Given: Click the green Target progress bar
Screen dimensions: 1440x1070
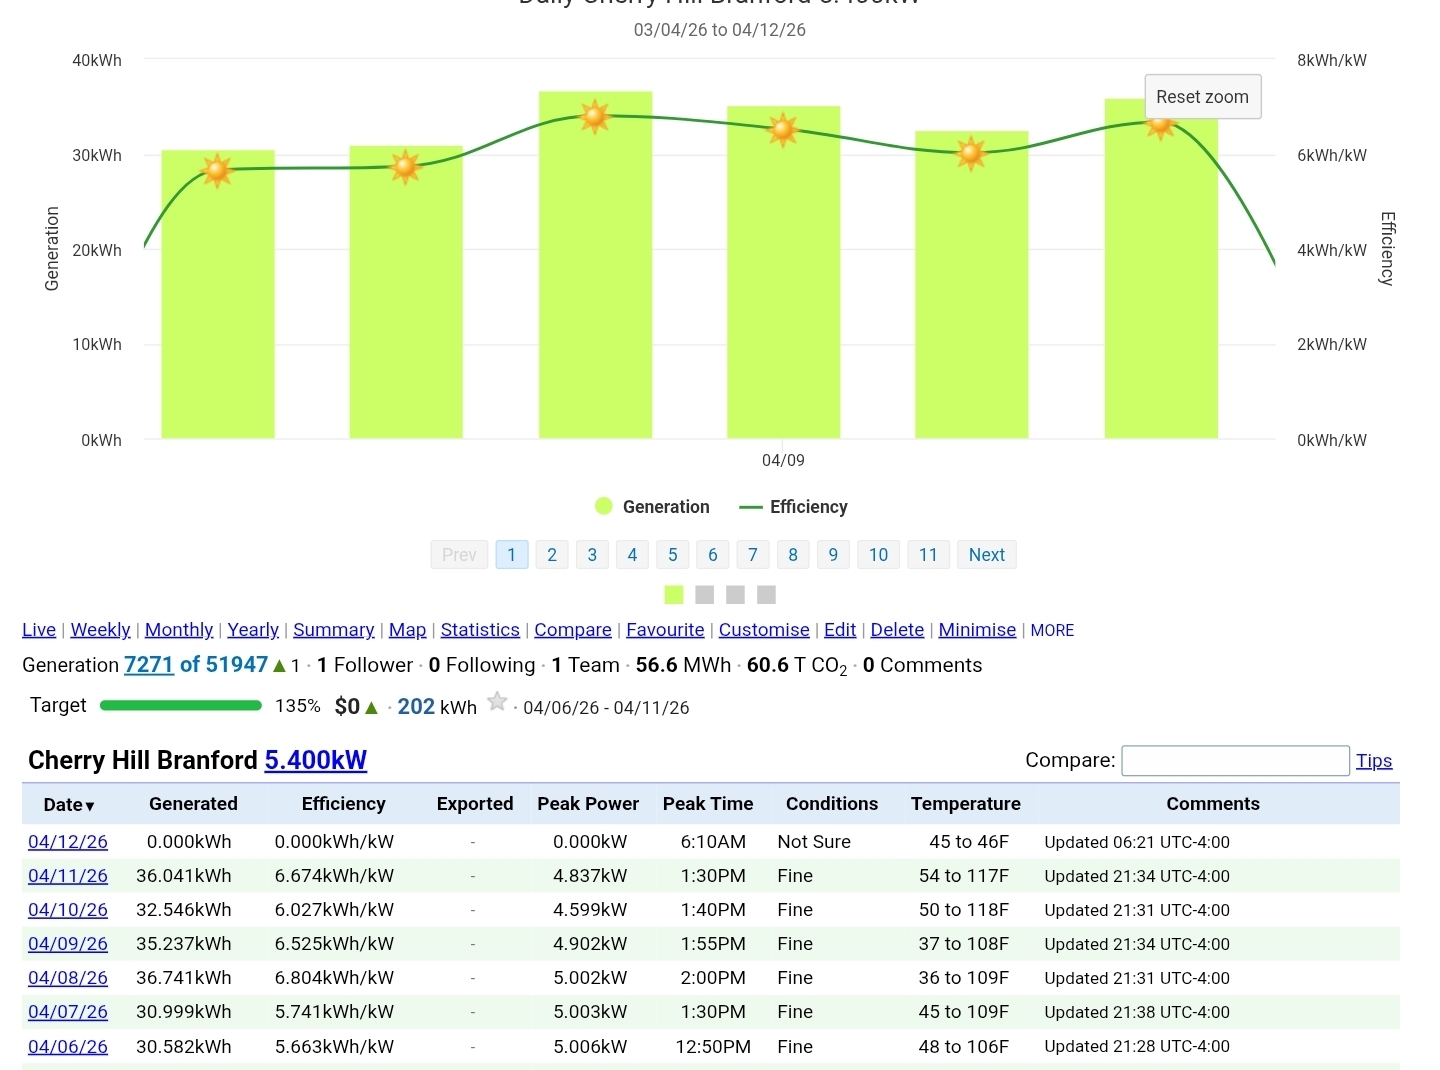Looking at the screenshot, I should (x=181, y=706).
